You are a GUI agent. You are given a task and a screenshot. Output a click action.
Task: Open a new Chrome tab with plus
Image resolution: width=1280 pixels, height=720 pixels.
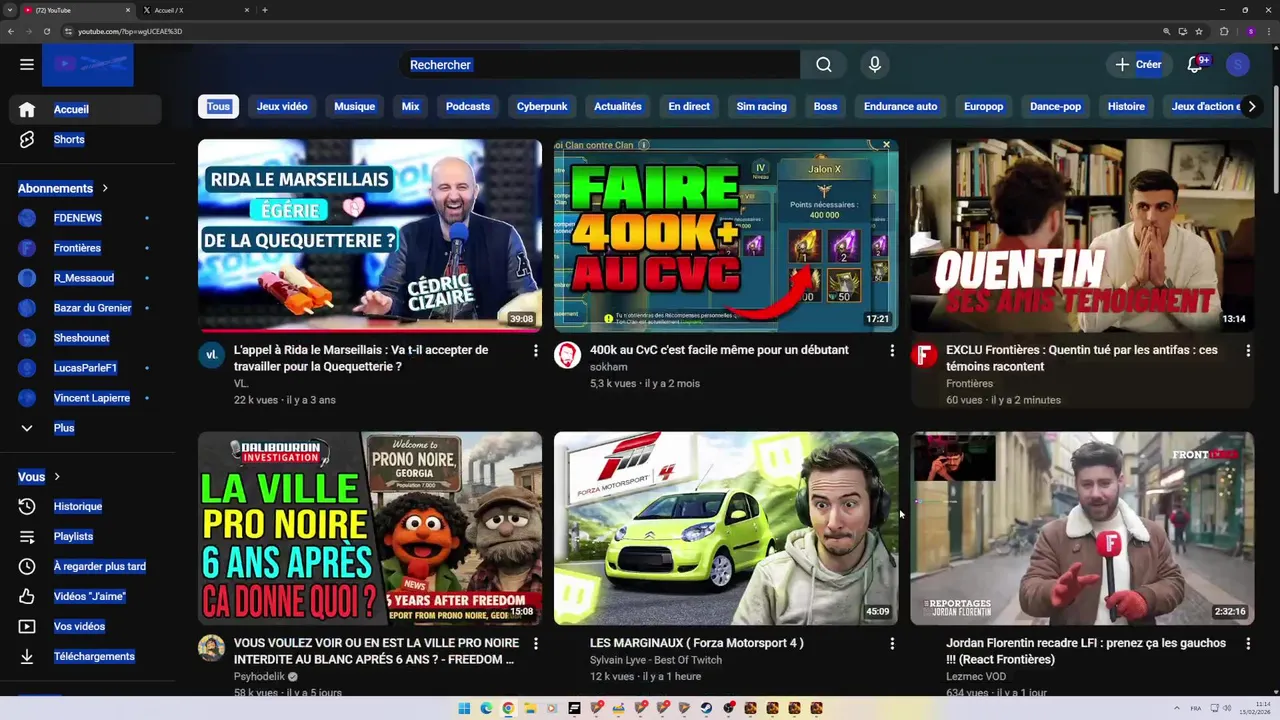click(264, 10)
